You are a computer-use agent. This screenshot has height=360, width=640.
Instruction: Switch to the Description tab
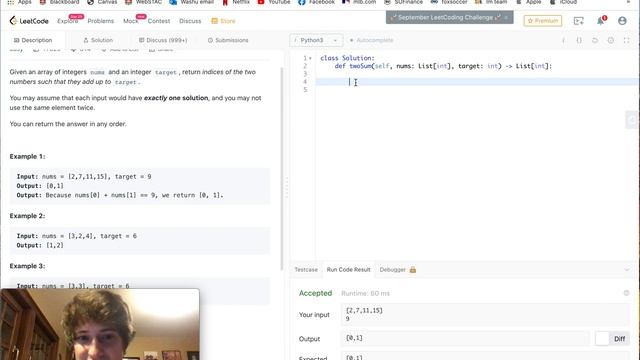(x=33, y=40)
